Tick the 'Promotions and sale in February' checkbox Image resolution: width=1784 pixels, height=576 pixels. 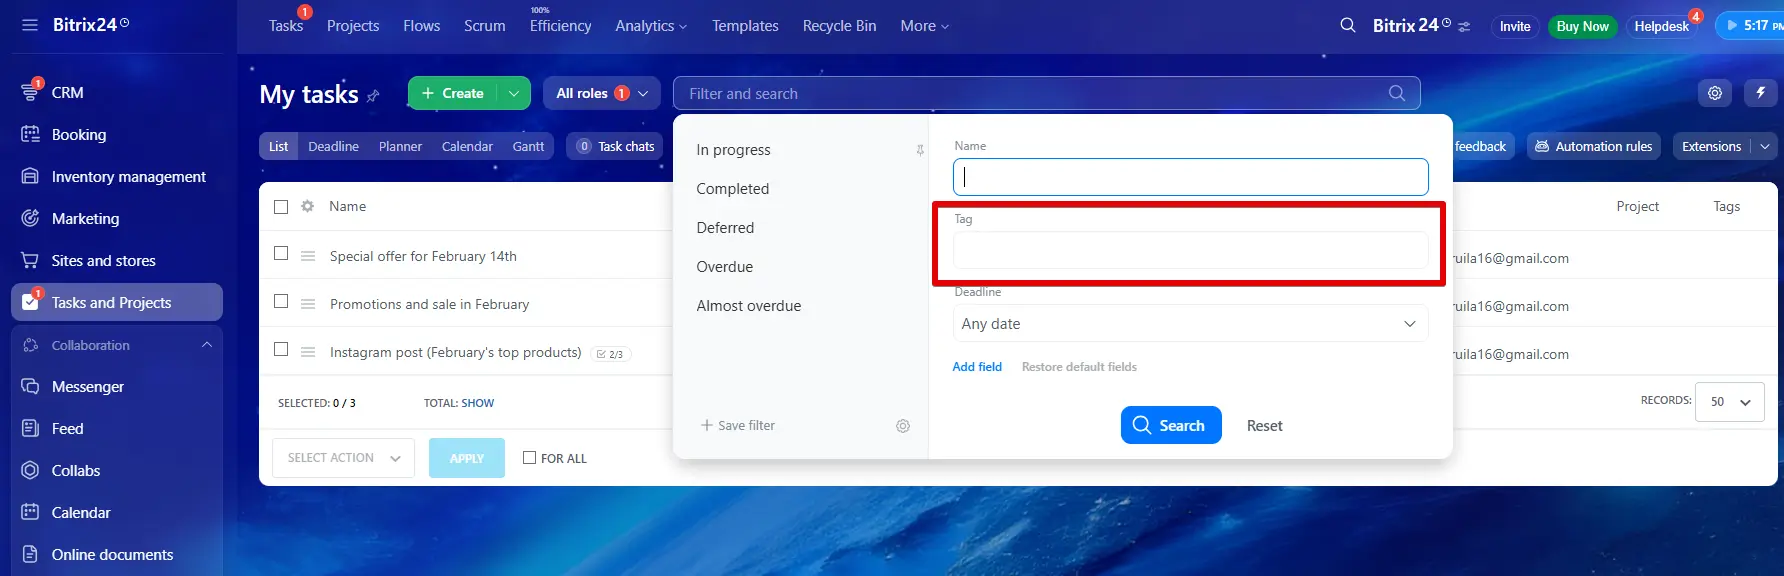pos(281,302)
